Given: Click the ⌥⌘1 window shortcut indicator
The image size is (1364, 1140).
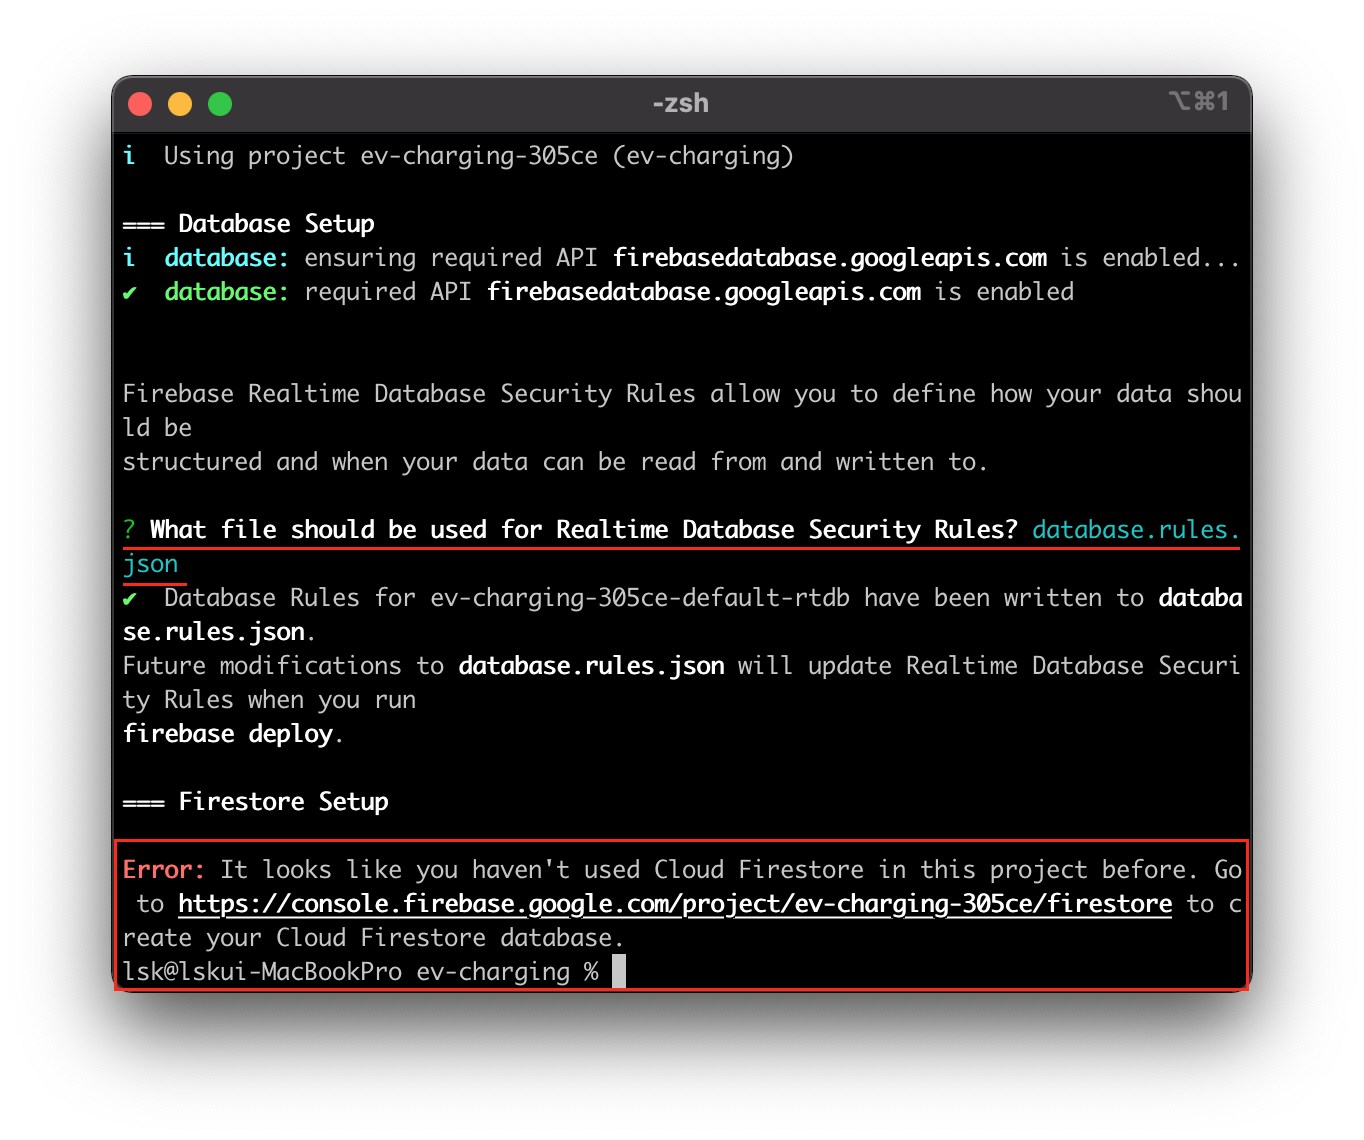Looking at the screenshot, I should (1198, 101).
